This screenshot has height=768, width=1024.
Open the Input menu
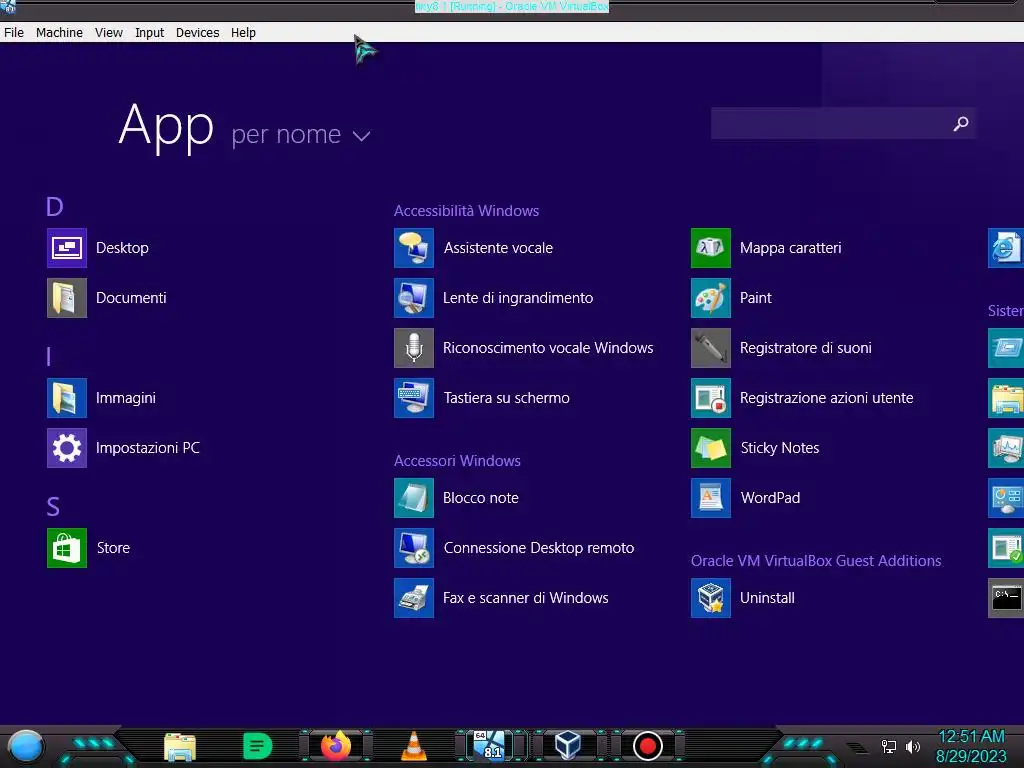[150, 33]
